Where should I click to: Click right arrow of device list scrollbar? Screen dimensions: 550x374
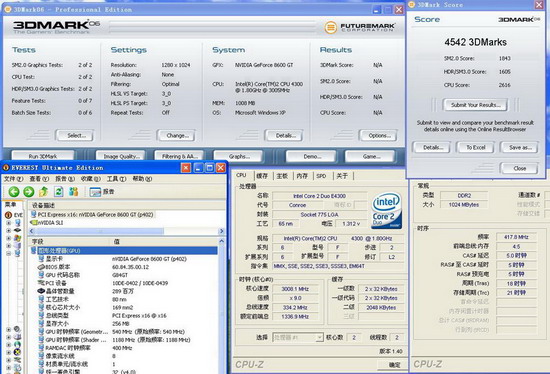click(x=221, y=231)
